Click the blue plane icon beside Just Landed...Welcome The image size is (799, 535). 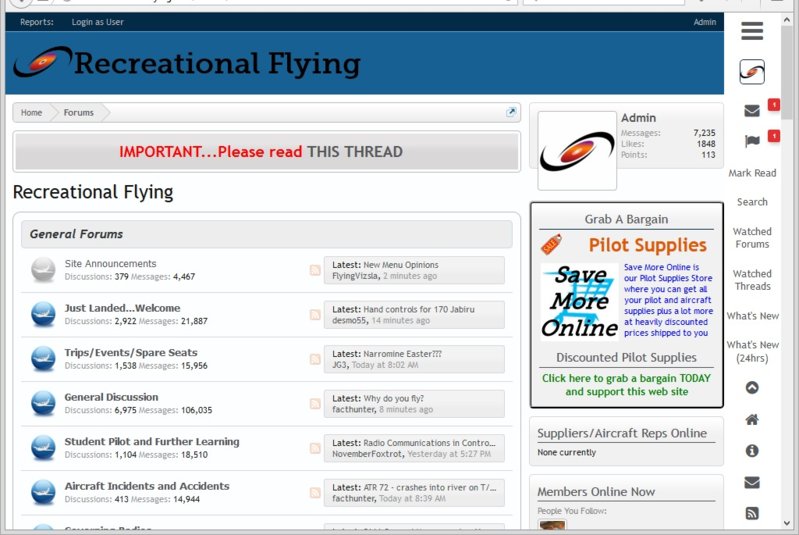click(x=43, y=314)
